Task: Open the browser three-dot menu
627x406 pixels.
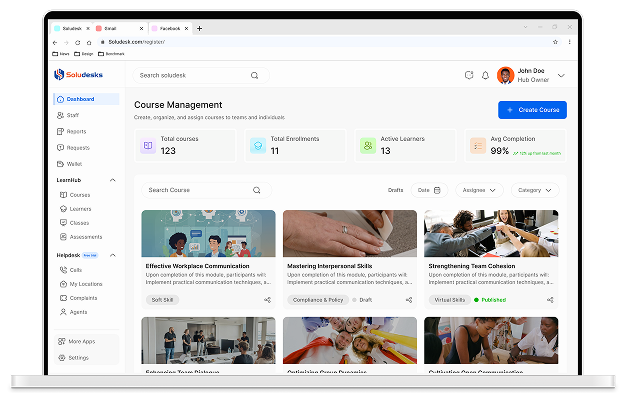Action: (x=569, y=42)
